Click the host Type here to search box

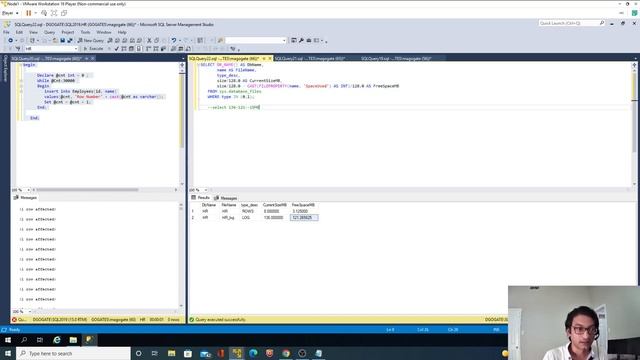[x=73, y=353]
